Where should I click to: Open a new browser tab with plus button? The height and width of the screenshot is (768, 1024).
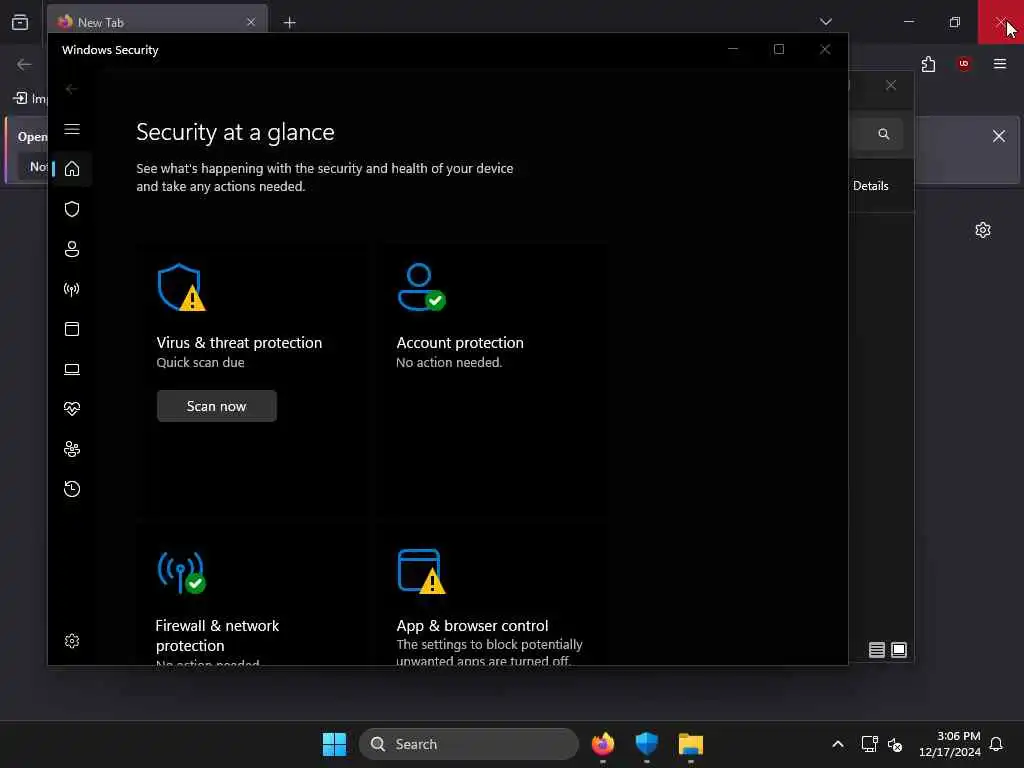(x=289, y=22)
